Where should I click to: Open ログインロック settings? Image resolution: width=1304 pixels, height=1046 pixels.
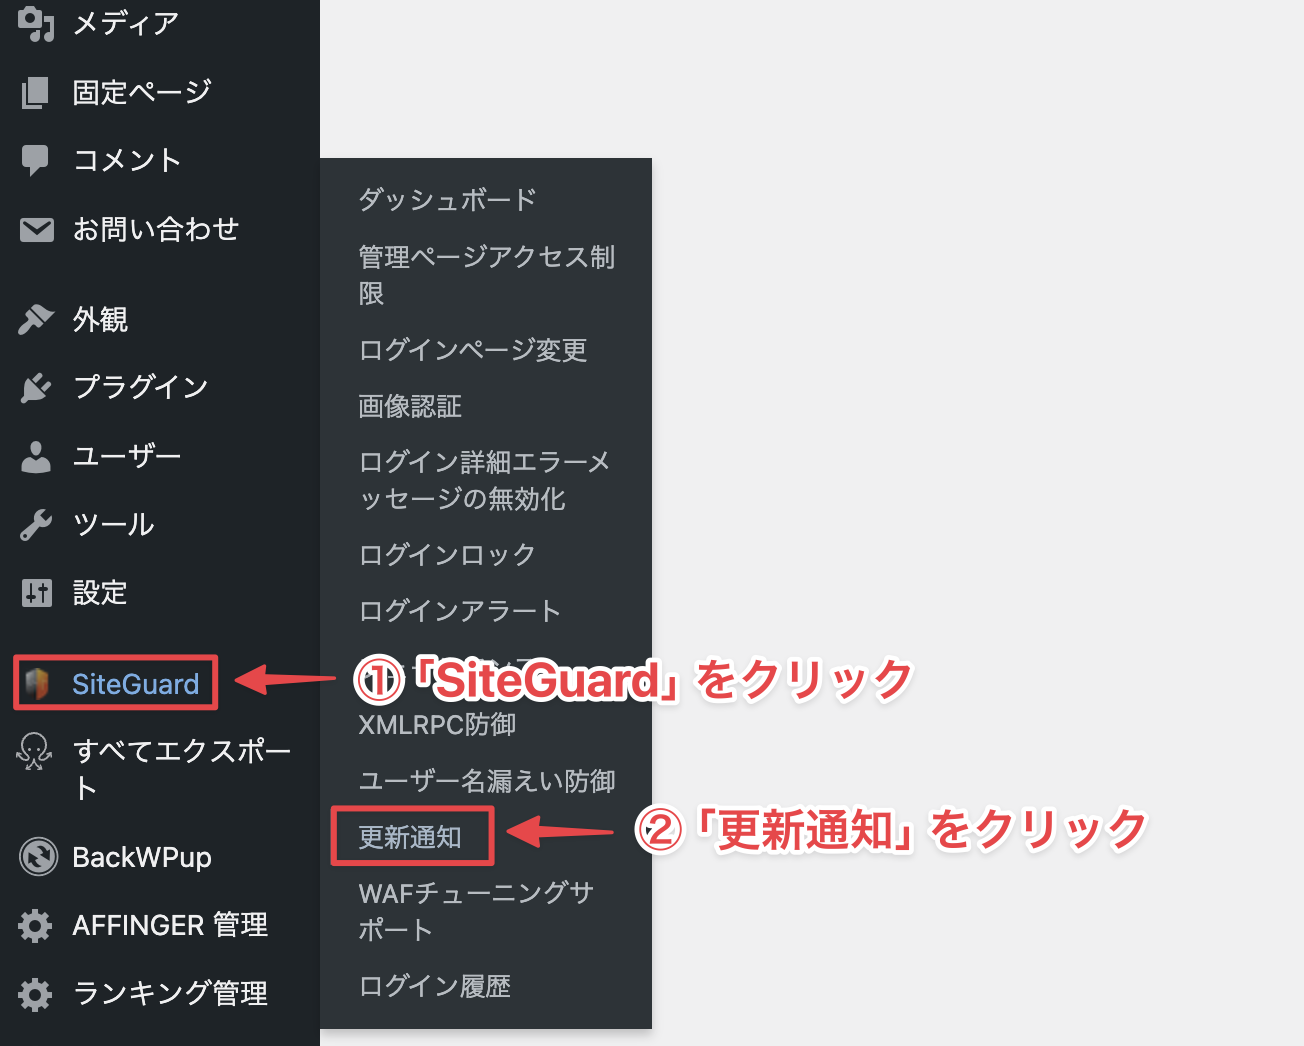(447, 555)
